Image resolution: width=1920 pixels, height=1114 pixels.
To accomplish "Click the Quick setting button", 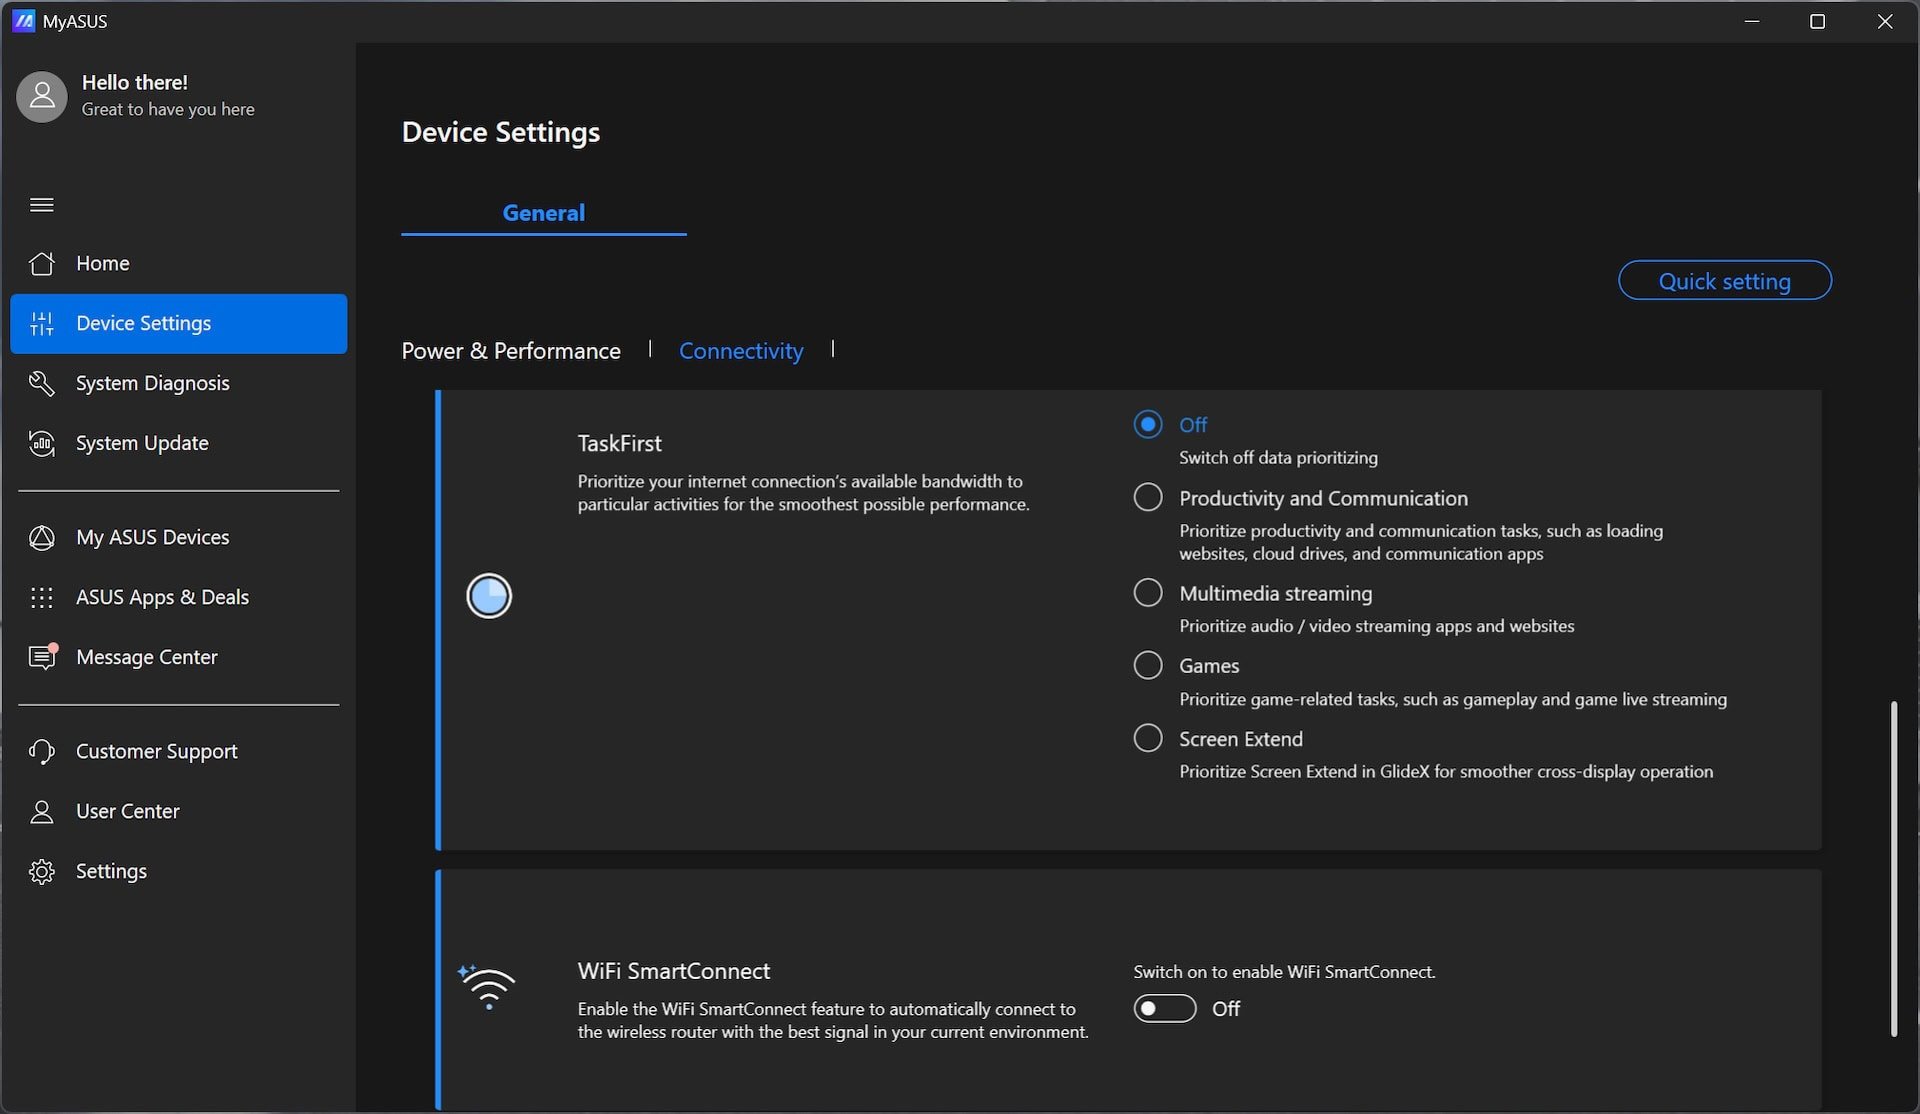I will 1725,280.
